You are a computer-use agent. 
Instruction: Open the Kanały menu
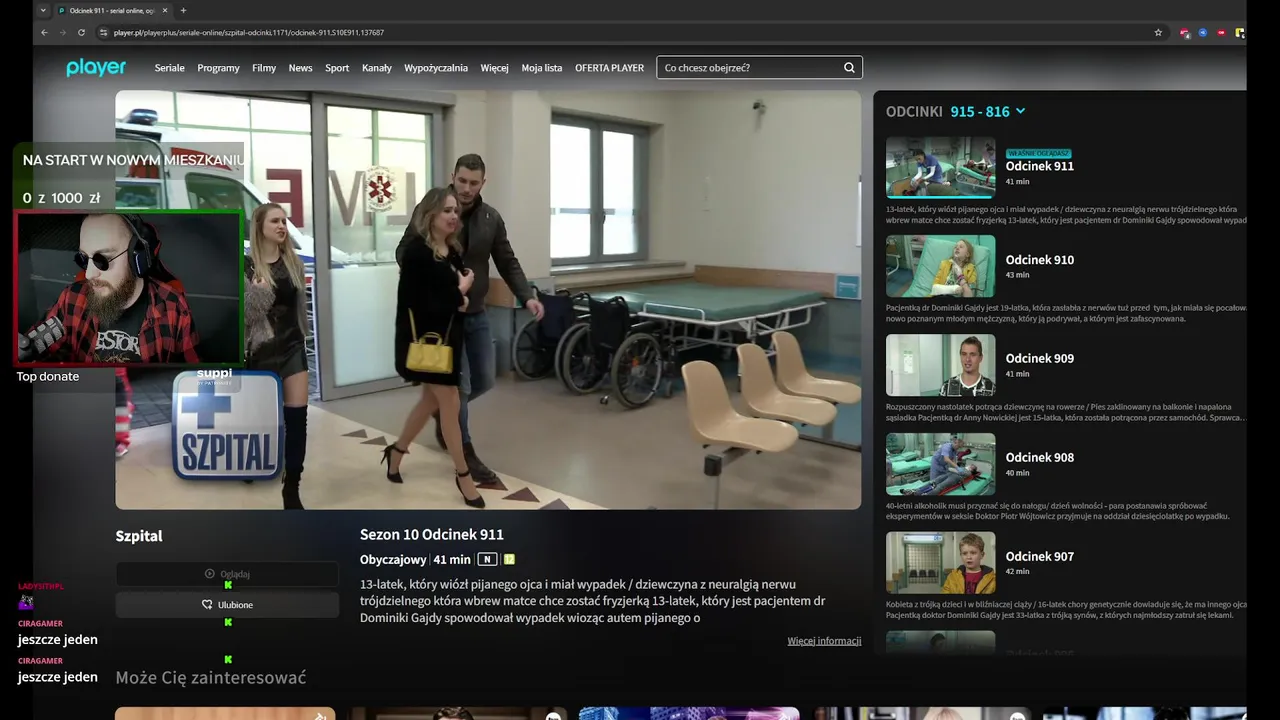[x=377, y=68]
